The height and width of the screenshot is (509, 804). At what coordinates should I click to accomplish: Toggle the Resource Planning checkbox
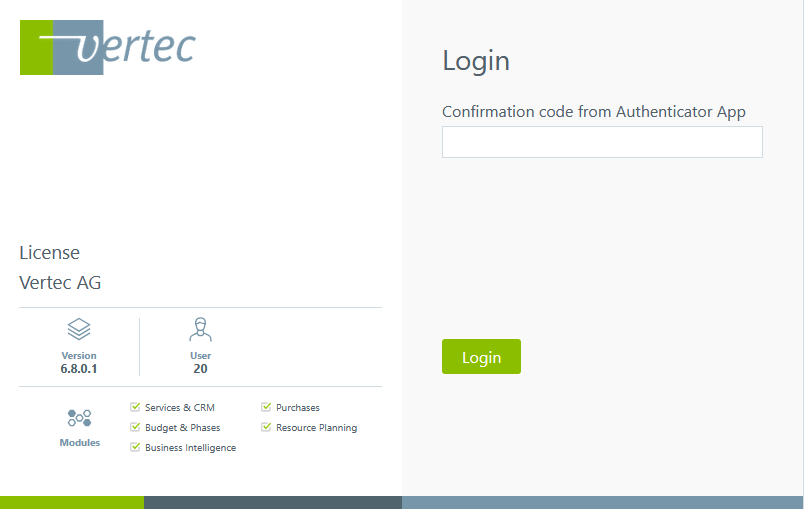[x=266, y=427]
